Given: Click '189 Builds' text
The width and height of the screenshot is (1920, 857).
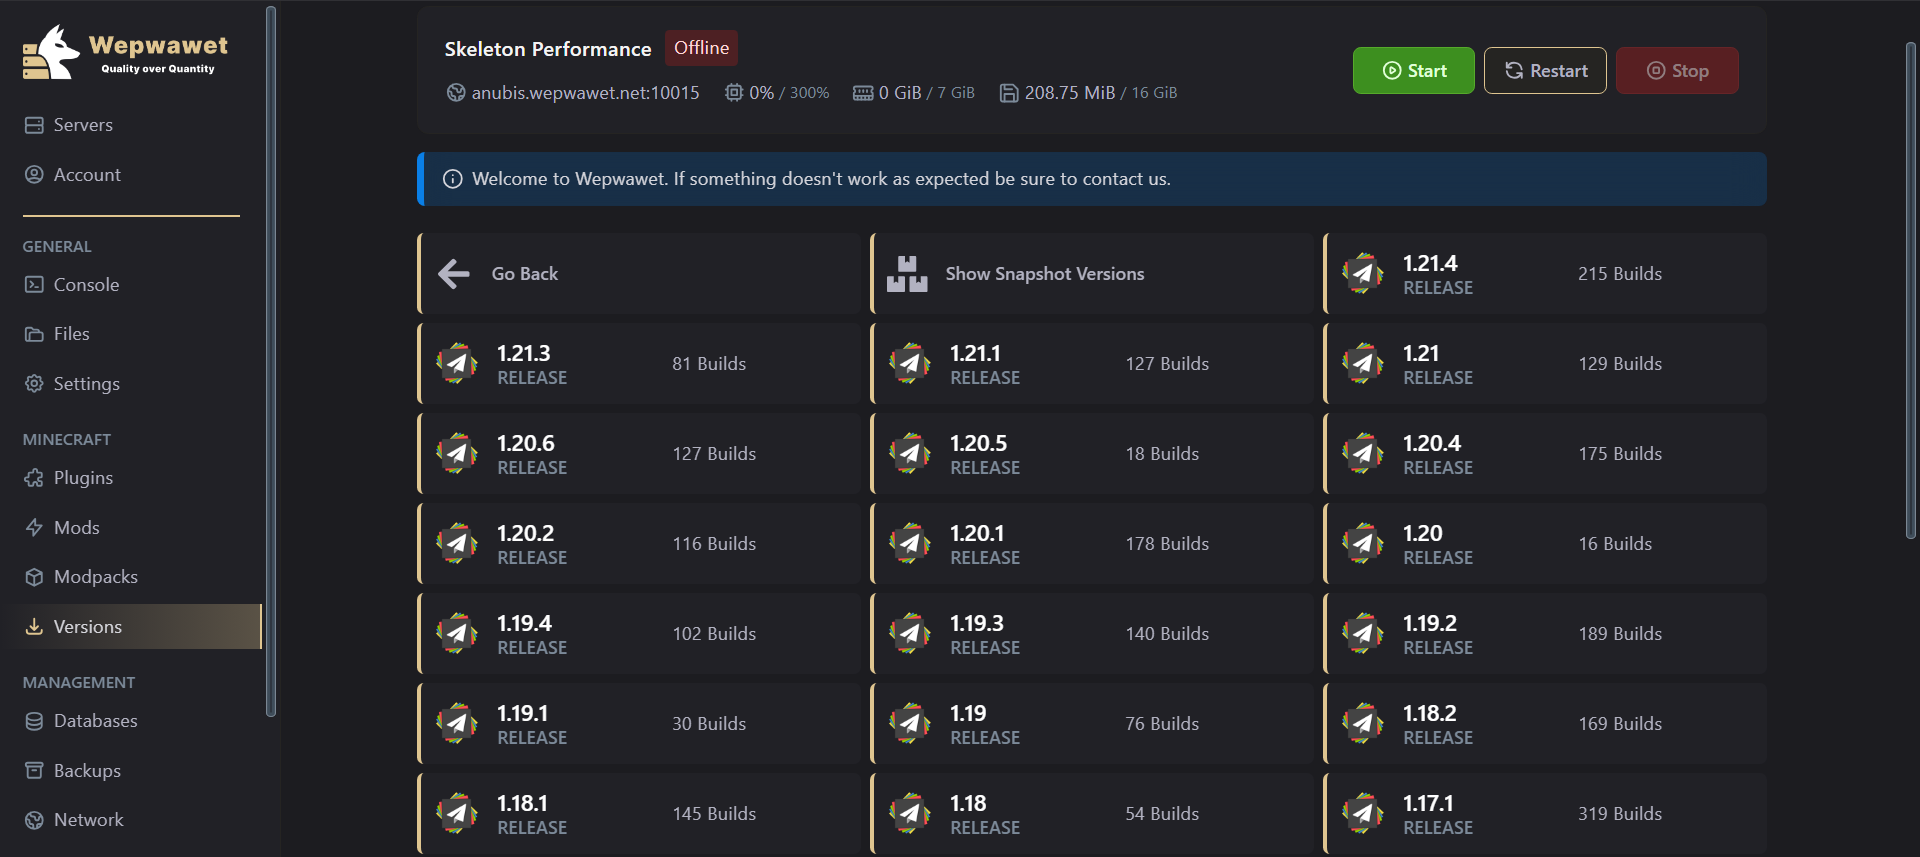Looking at the screenshot, I should [x=1620, y=634].
